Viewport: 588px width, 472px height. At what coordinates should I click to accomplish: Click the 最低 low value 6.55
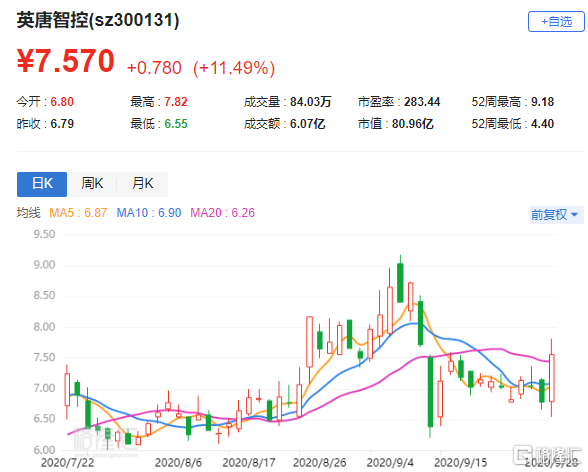[176, 124]
